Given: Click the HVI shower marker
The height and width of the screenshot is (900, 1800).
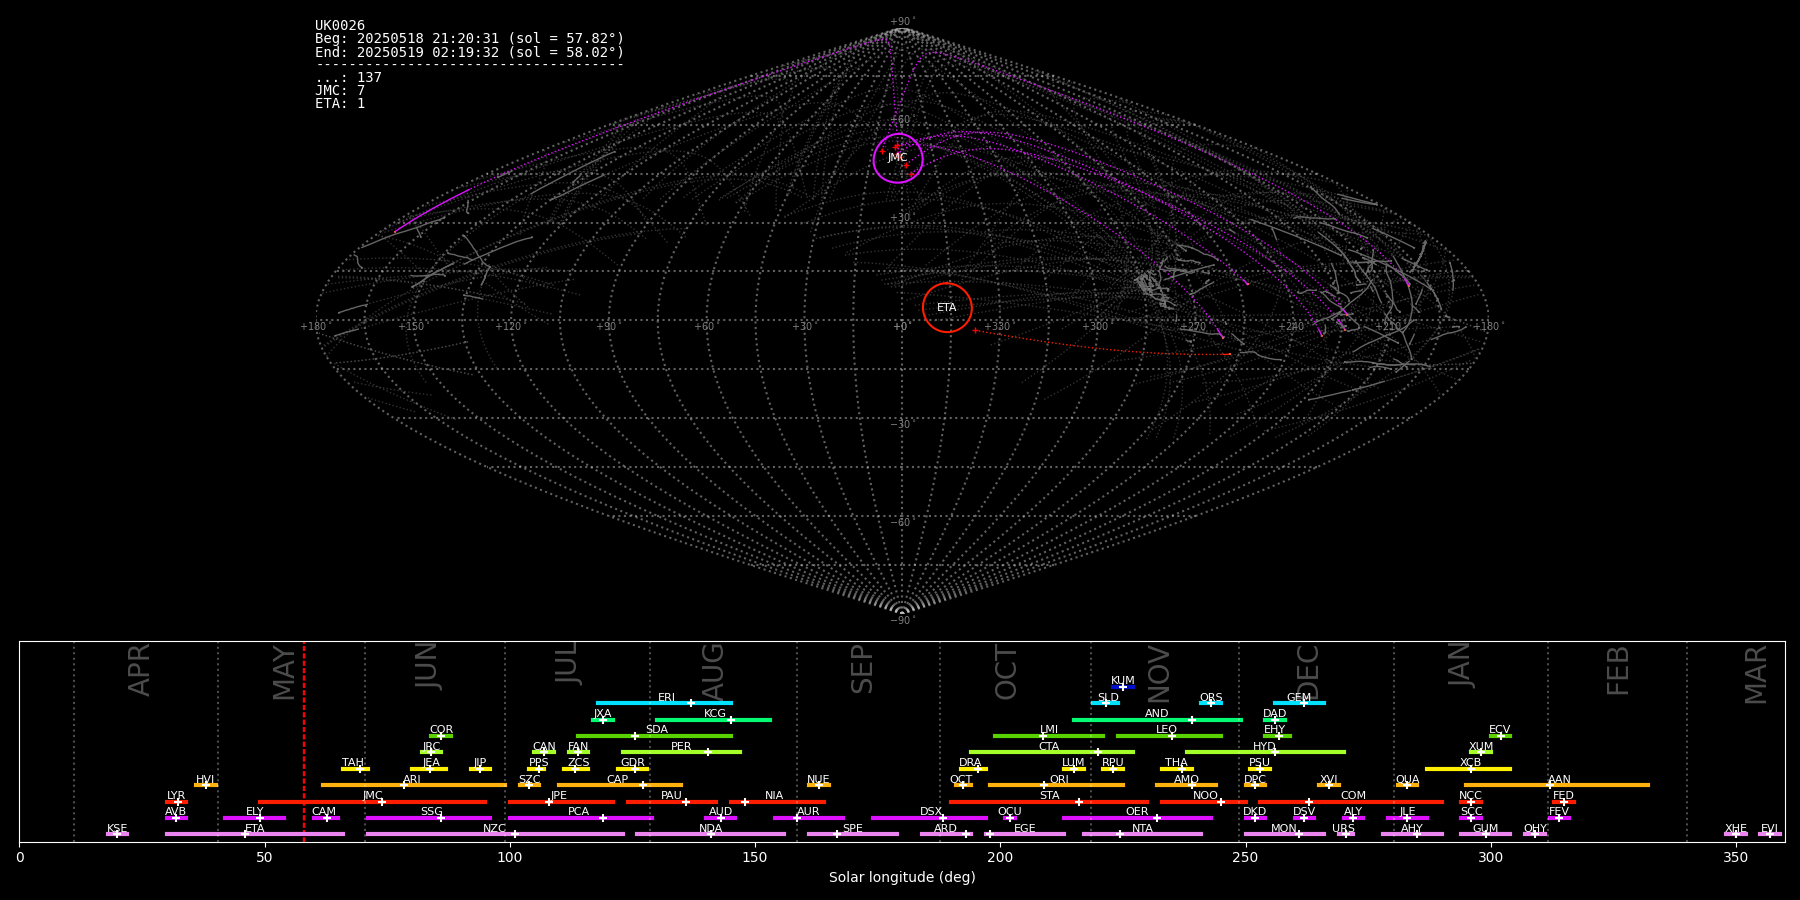Looking at the screenshot, I should pyautogui.click(x=206, y=785).
